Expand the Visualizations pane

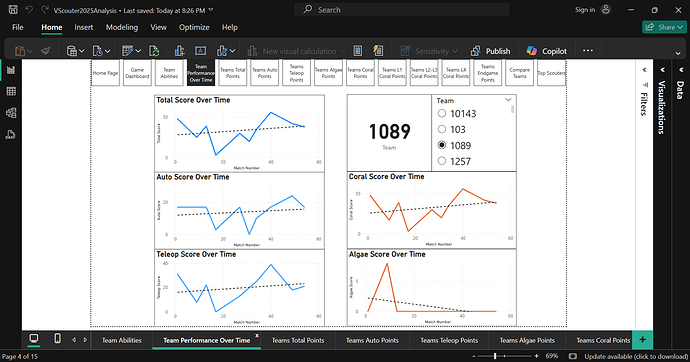coord(662,69)
